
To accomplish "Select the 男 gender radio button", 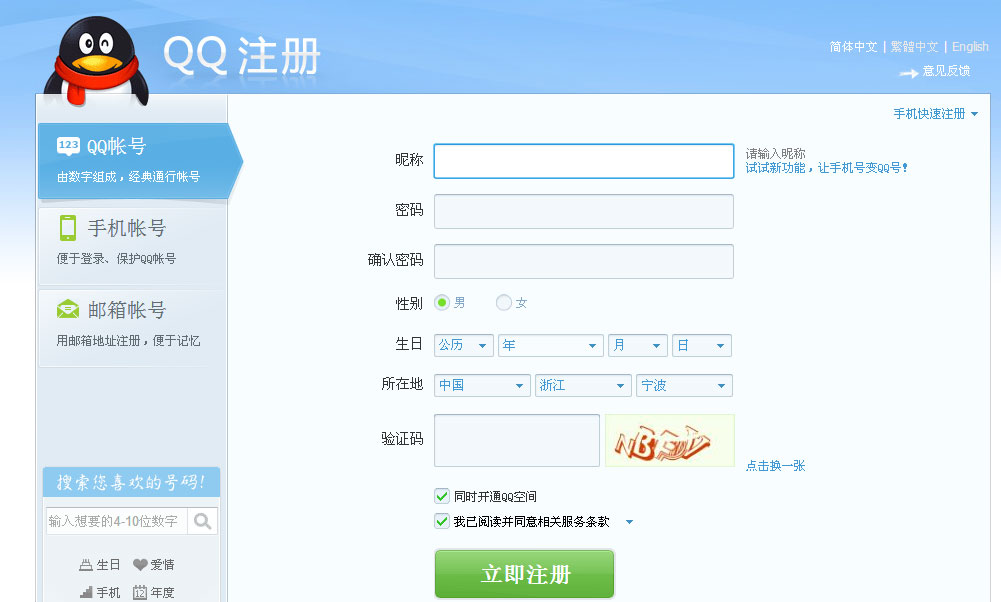I will point(442,303).
